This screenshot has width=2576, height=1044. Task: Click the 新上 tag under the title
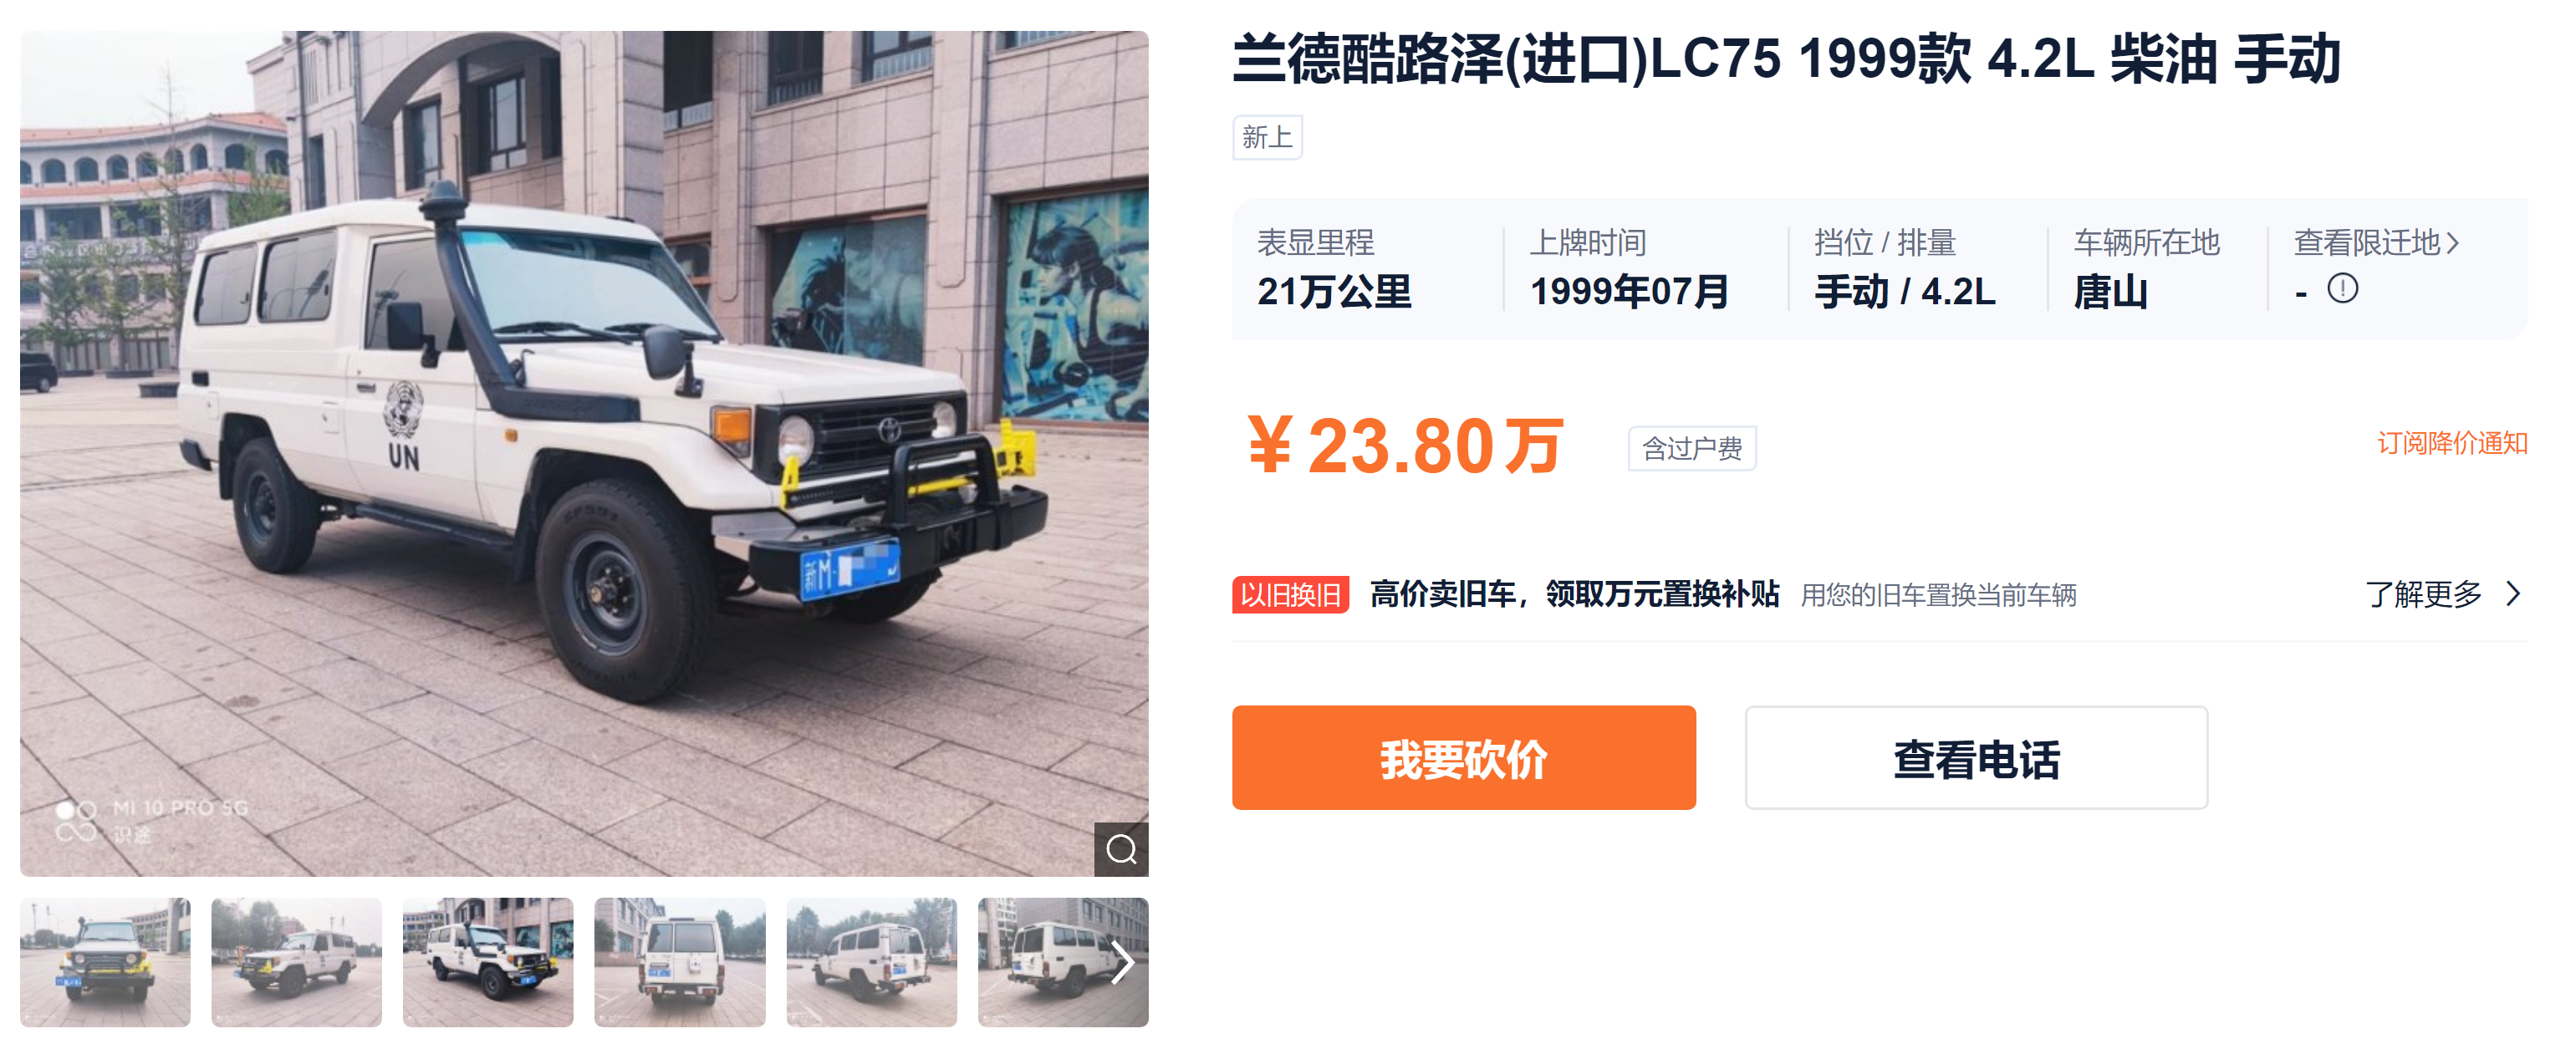tap(1267, 137)
